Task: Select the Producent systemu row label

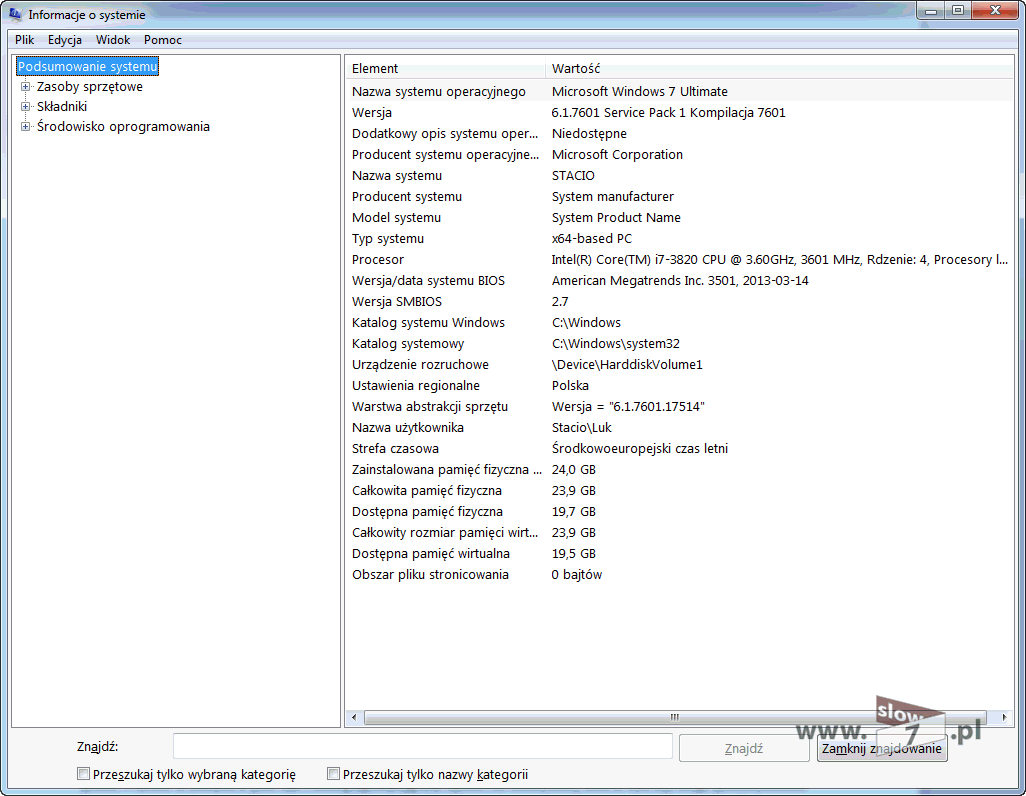Action: [x=406, y=196]
